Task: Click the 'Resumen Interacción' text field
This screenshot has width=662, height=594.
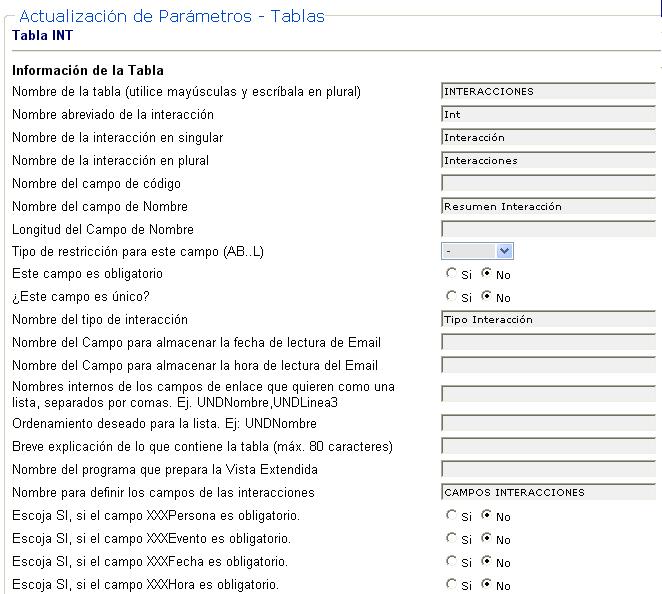Action: coord(548,206)
